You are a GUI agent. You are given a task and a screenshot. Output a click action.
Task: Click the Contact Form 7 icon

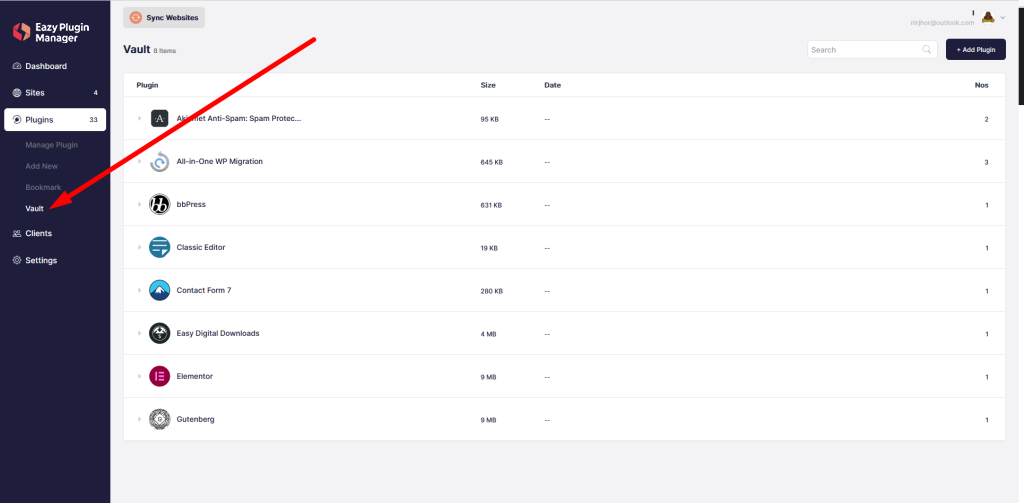tap(160, 290)
